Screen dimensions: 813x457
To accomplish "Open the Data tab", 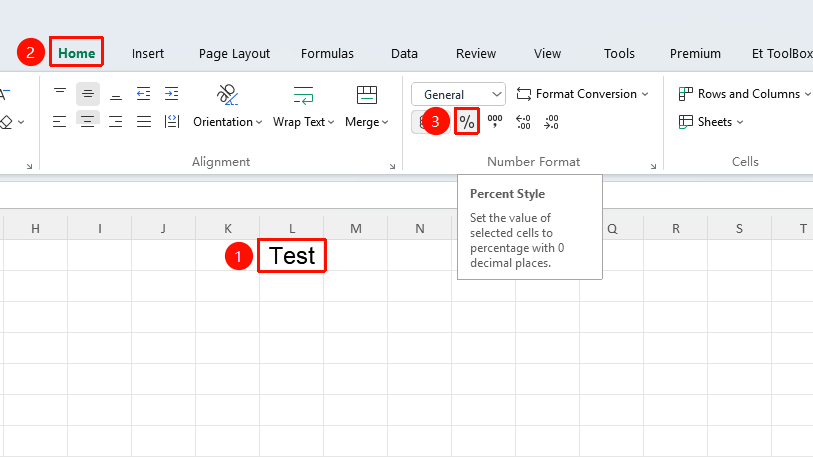I will click(x=404, y=53).
